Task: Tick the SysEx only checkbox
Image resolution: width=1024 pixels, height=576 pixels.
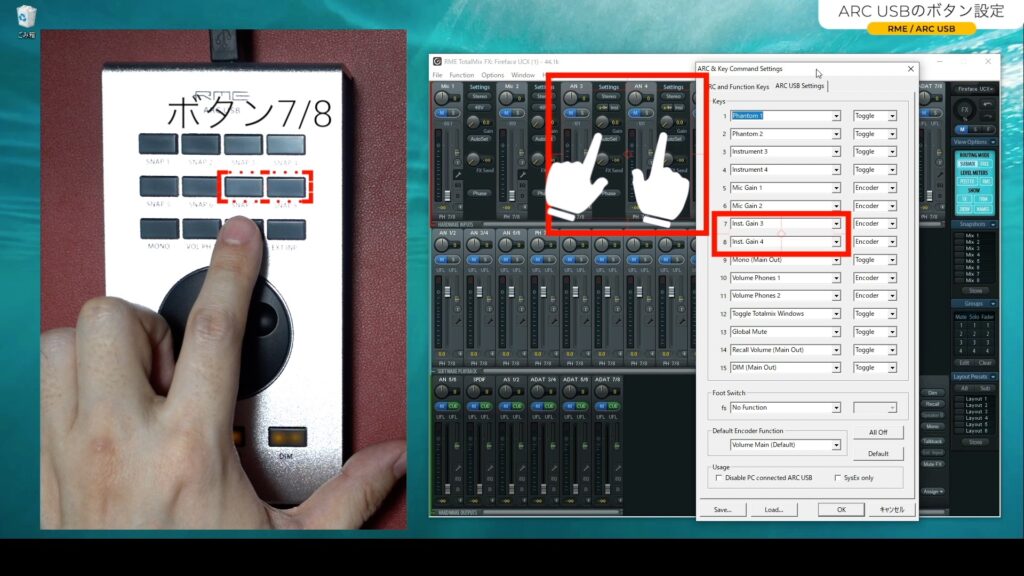Action: [838, 478]
